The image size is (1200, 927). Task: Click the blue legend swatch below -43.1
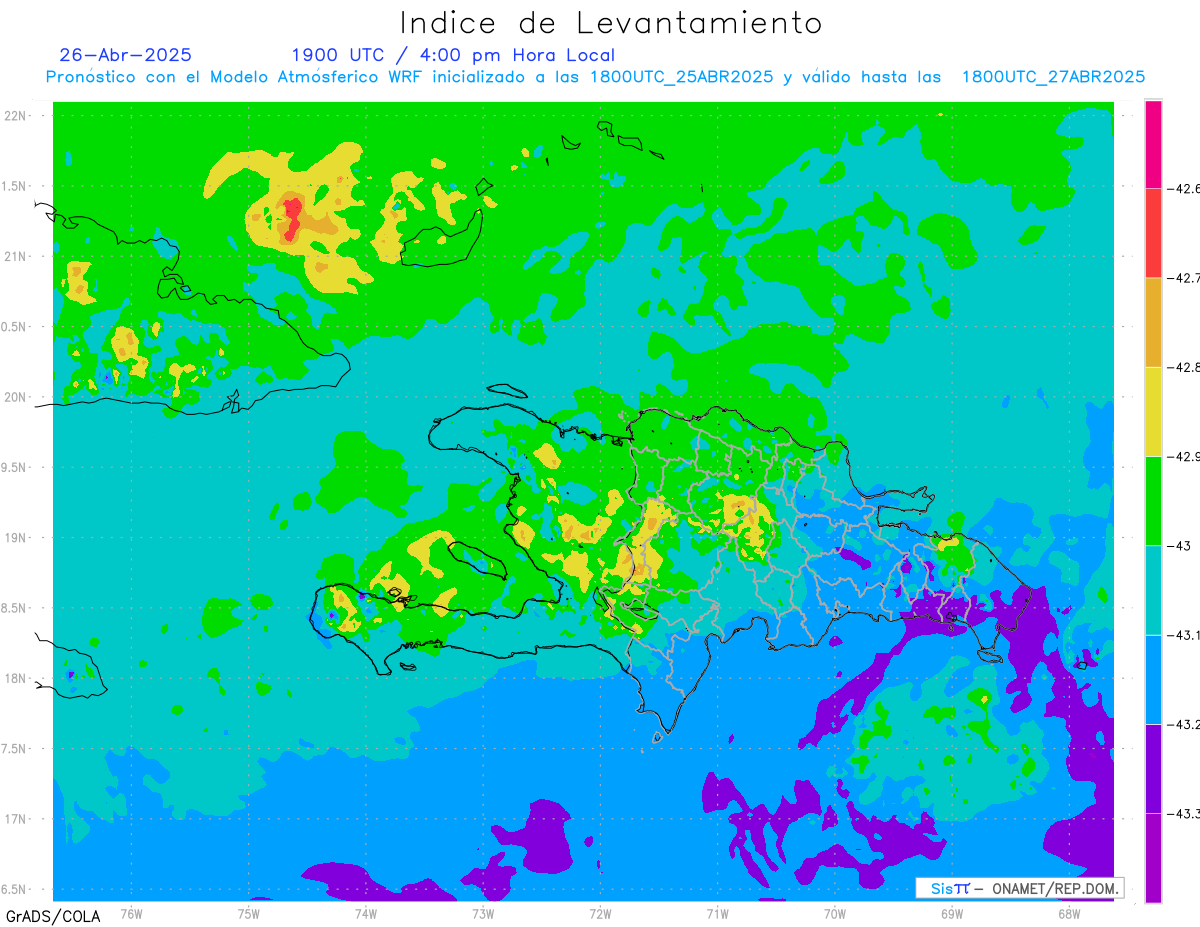coord(1153,679)
